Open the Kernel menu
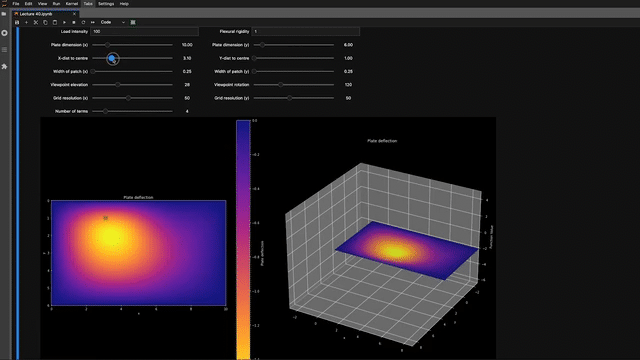Viewport: 640px width, 360px height. coord(72,4)
